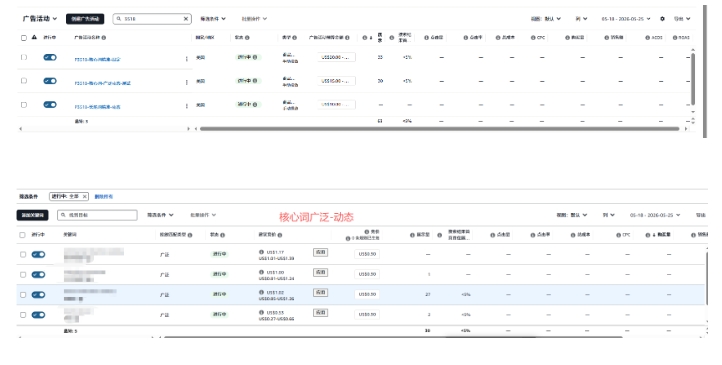The width and height of the screenshot is (722, 365).
Task: Click the 进行中 status info icon on the US$10.00 campaign row
Action: point(255,104)
